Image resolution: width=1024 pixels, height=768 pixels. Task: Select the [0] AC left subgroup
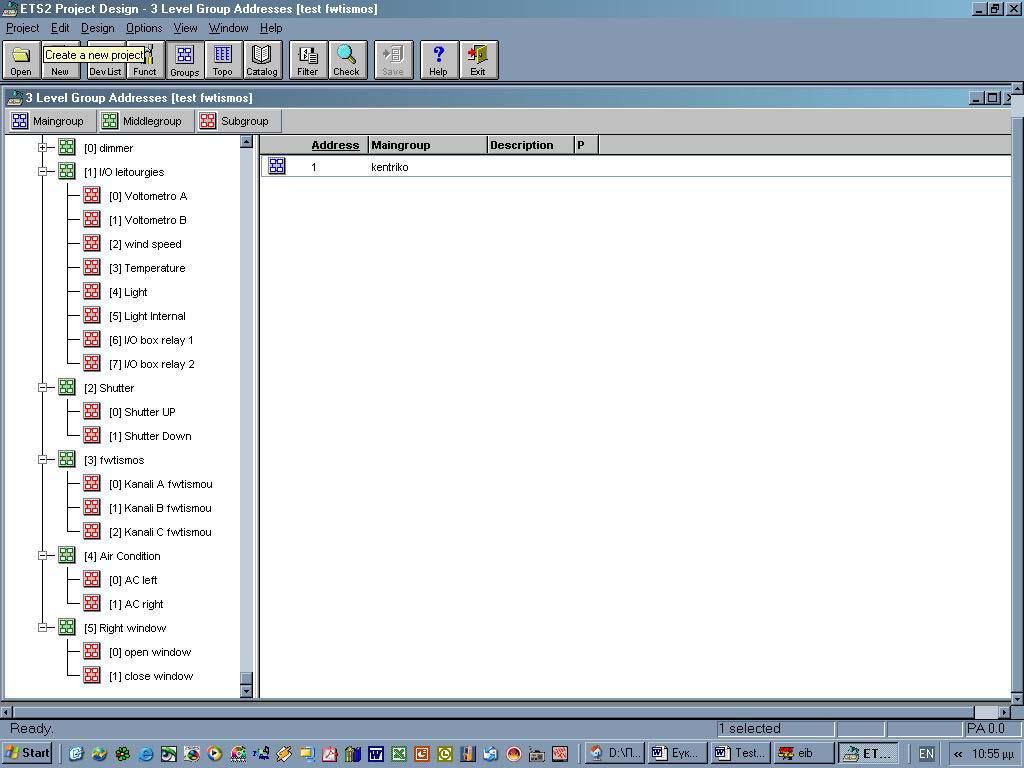[x=133, y=580]
